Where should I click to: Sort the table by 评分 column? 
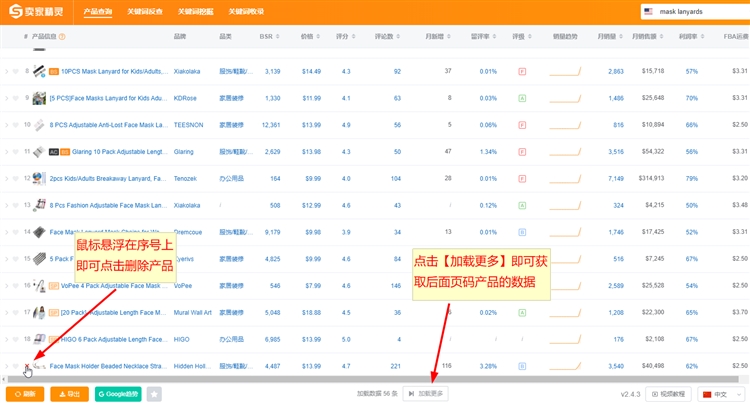[x=345, y=36]
